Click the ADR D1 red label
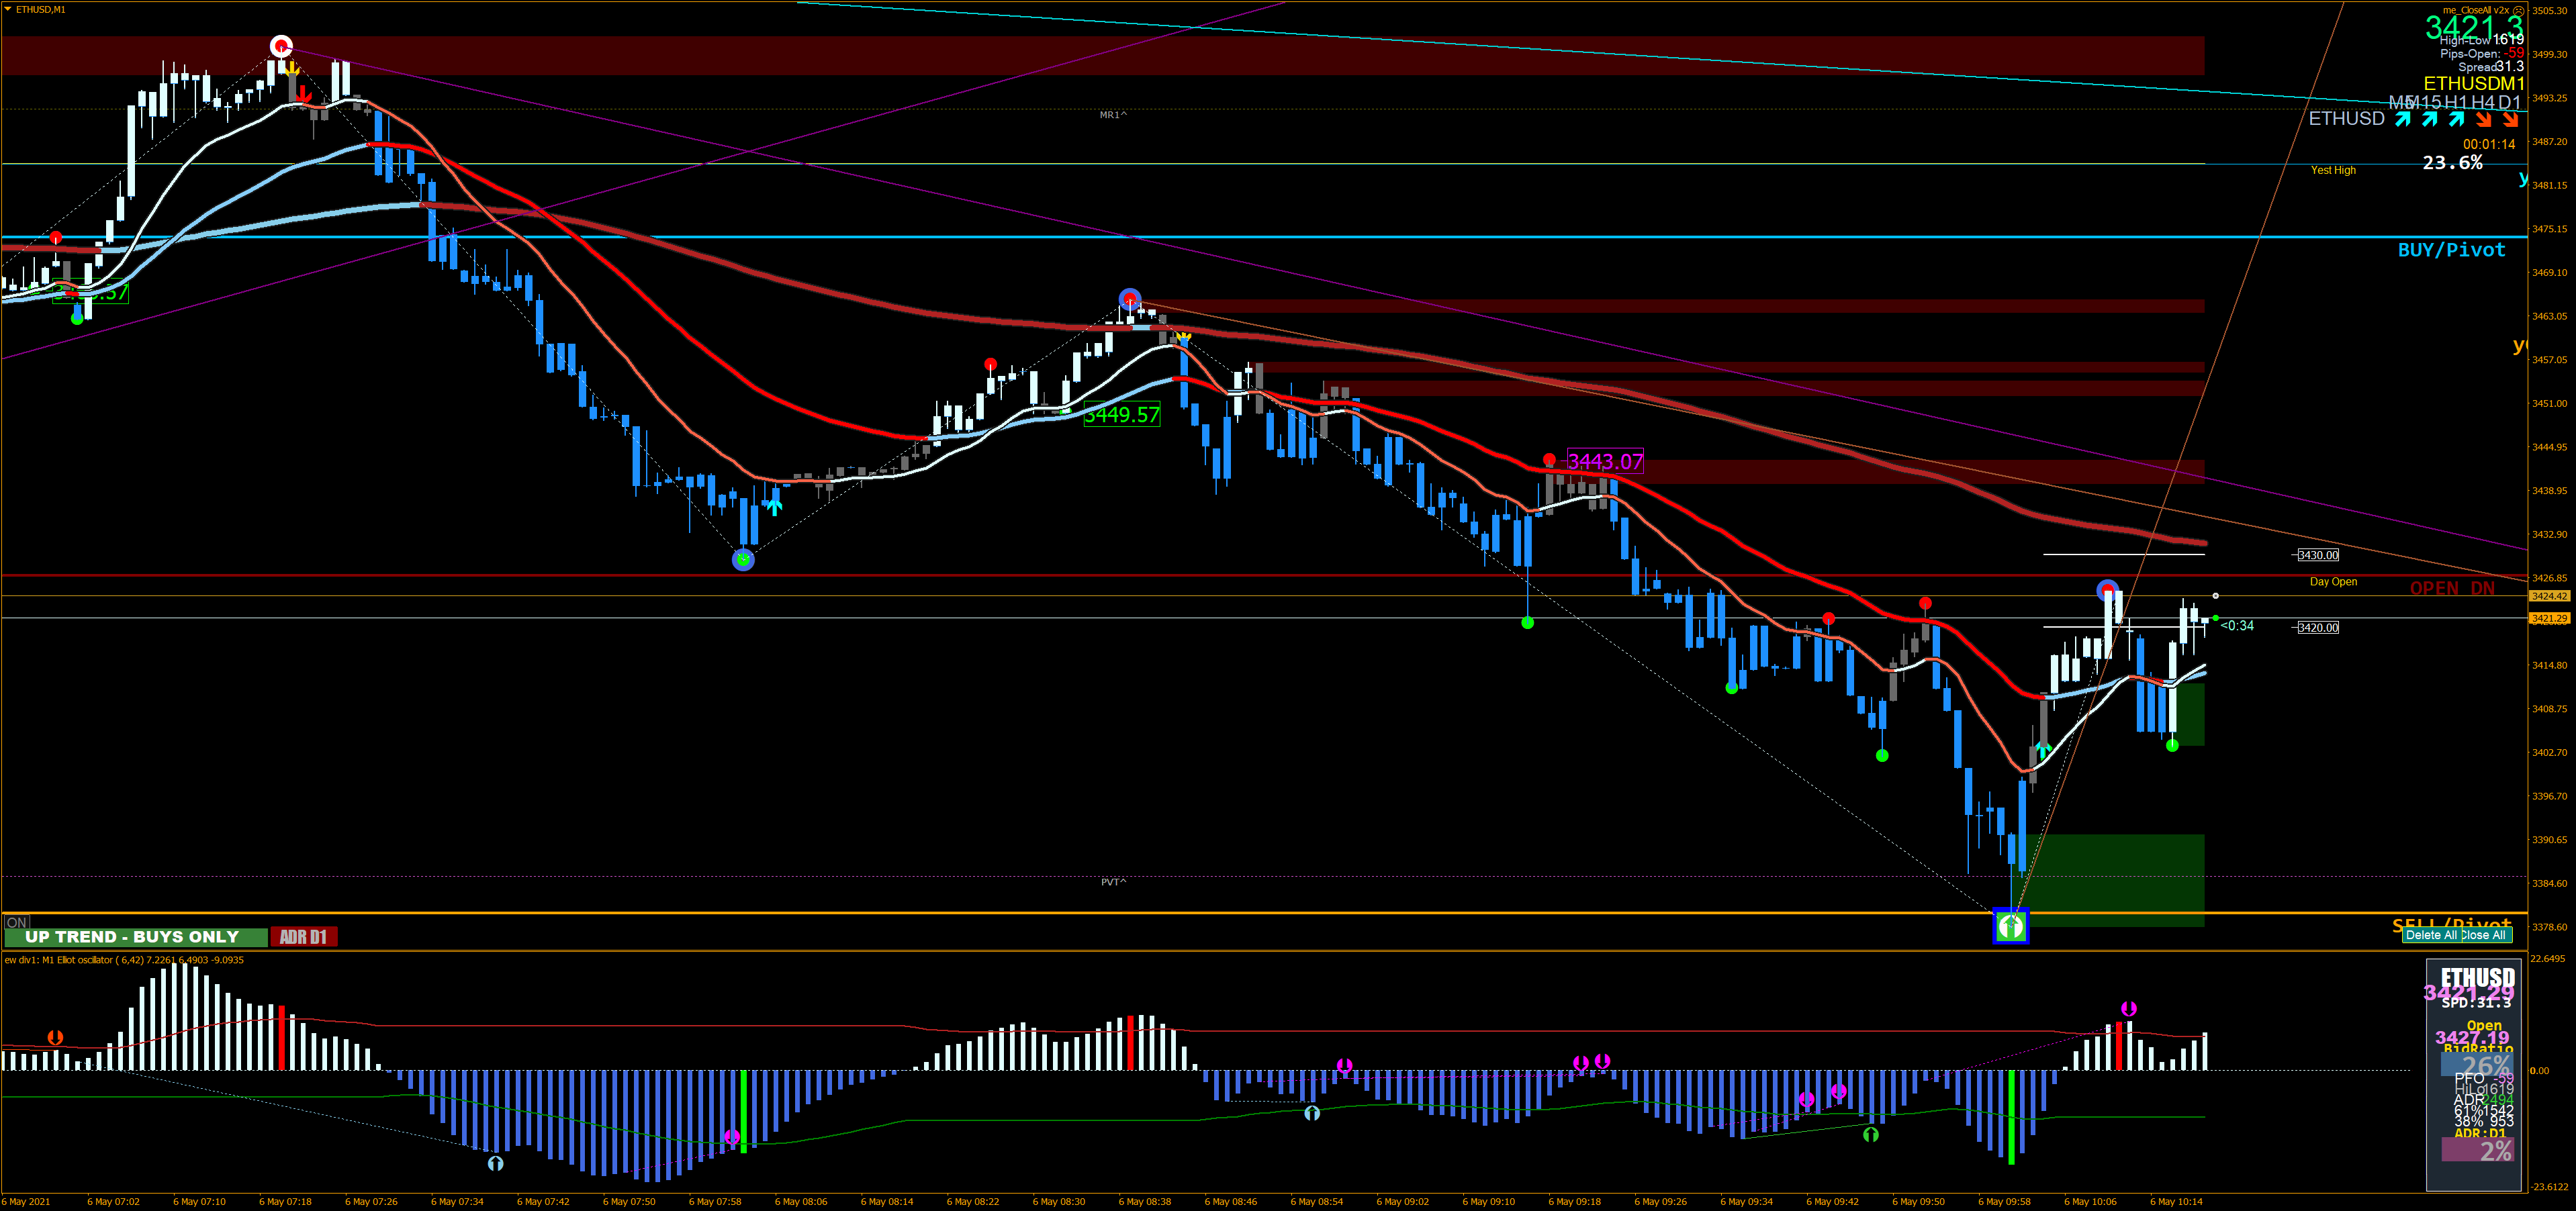 [303, 937]
